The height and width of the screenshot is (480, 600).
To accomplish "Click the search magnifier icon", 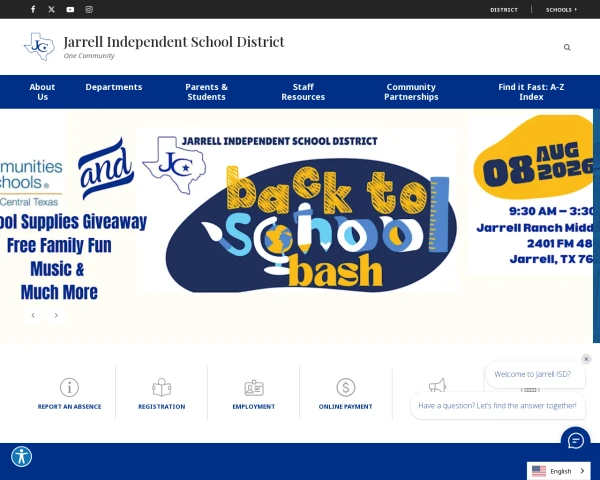I will point(567,47).
